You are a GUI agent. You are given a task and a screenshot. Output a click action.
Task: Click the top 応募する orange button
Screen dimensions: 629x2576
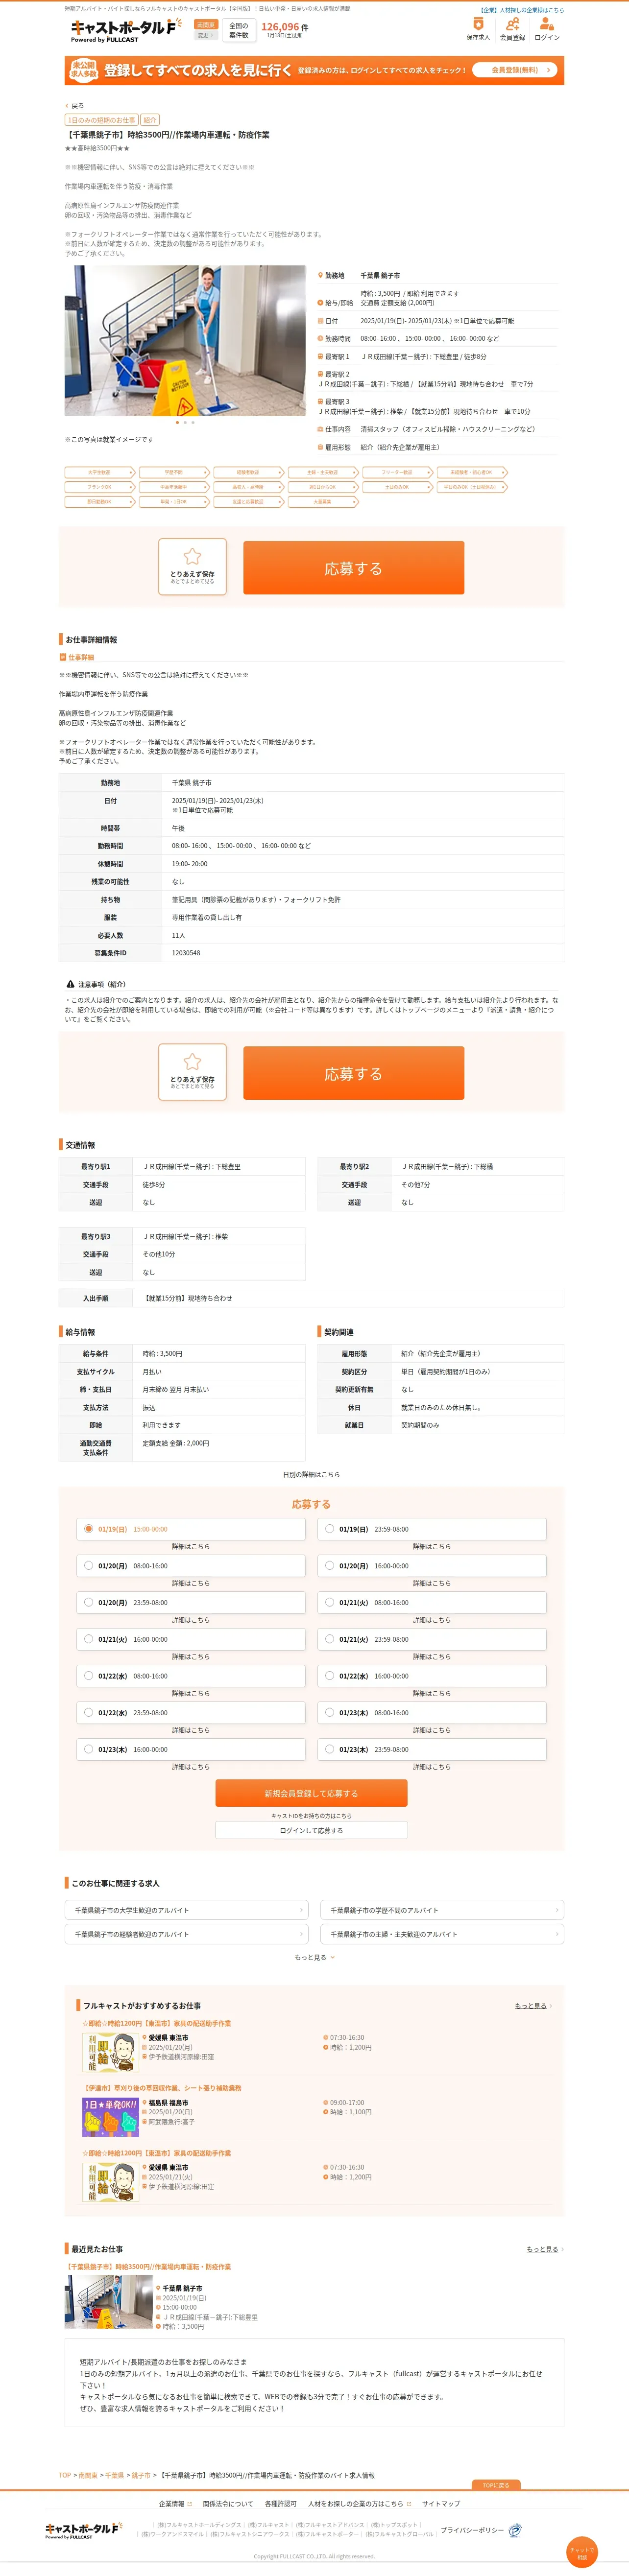353,568
